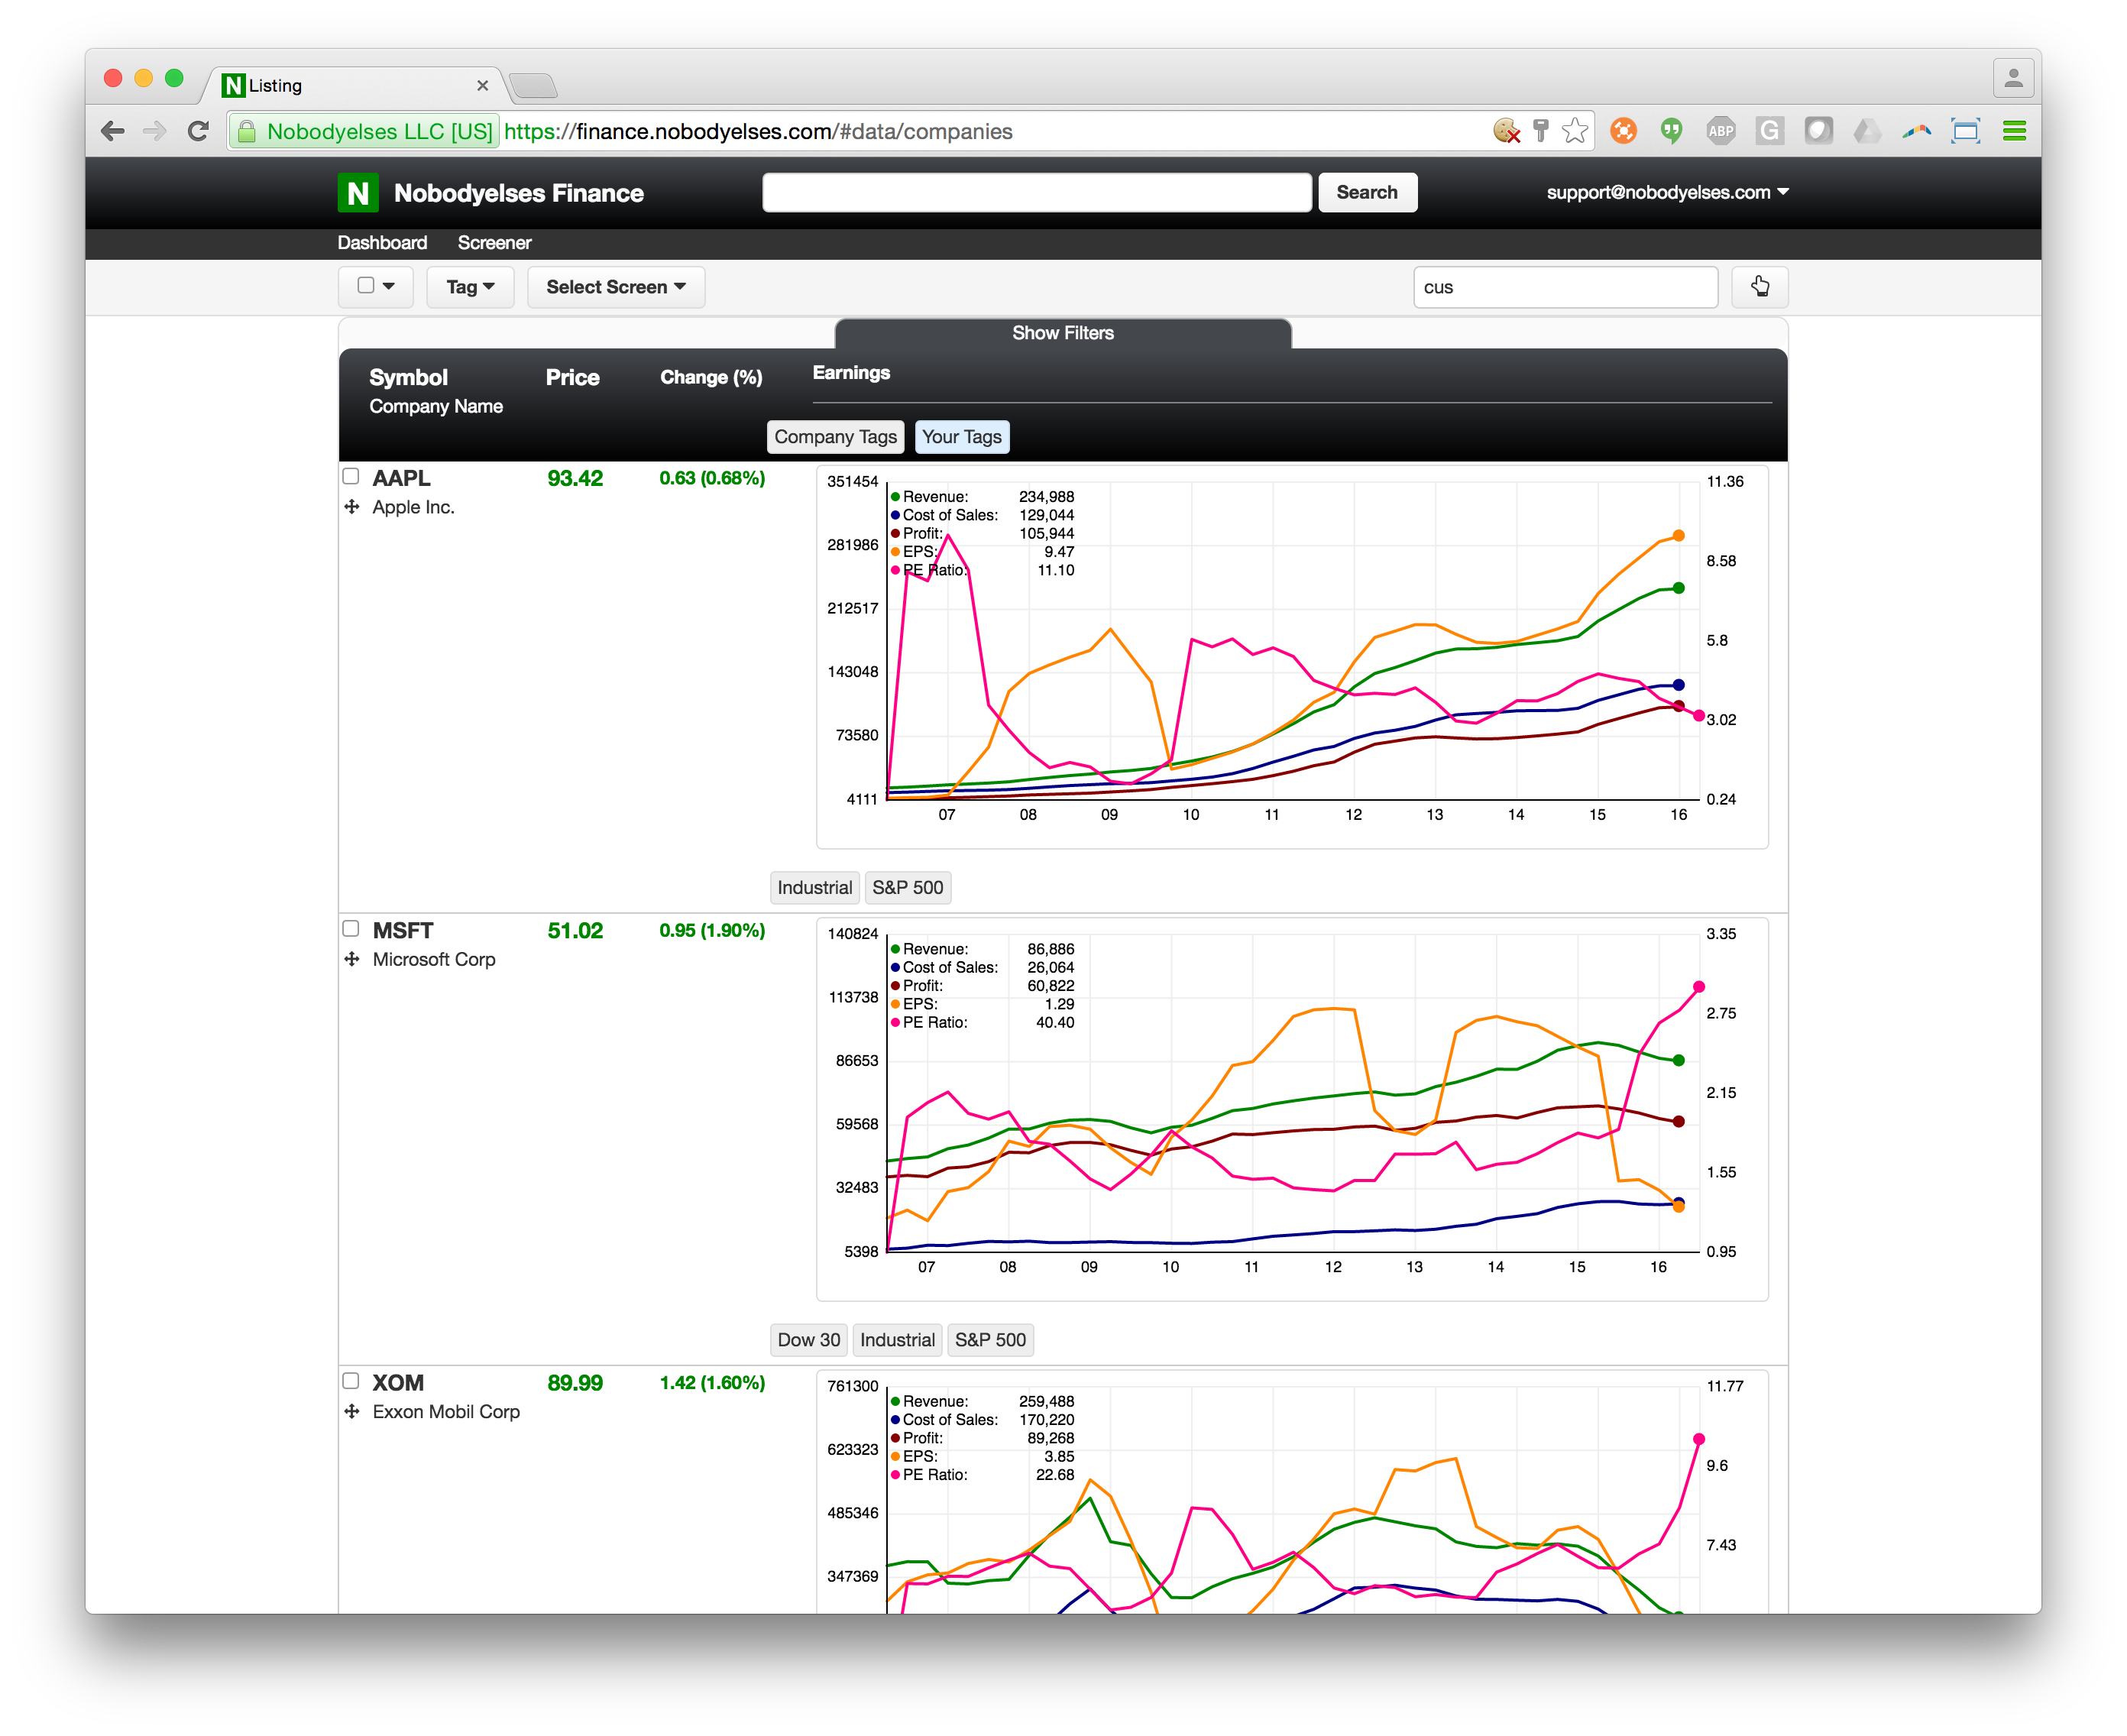Click the Show Filters bar
This screenshot has height=1736, width=2127.
pos(1062,333)
